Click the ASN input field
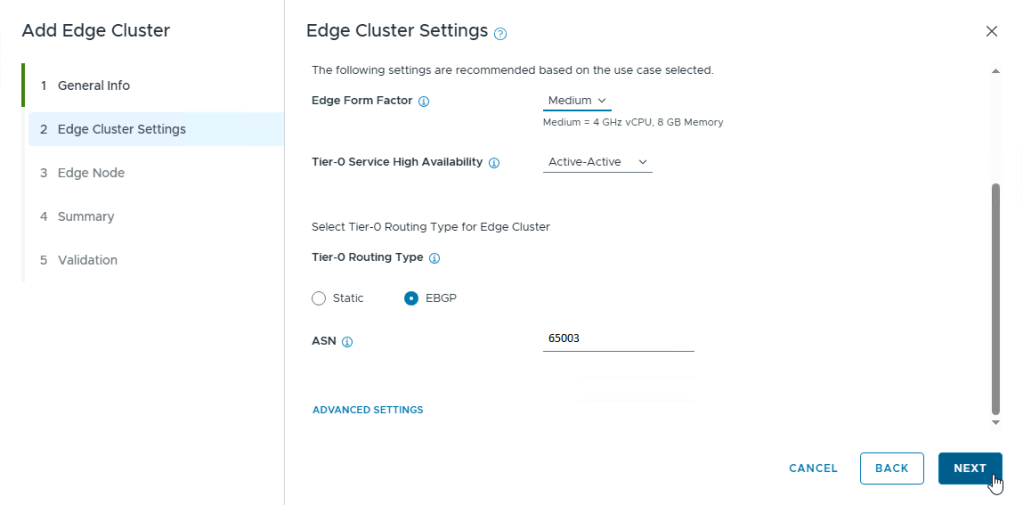 click(618, 339)
